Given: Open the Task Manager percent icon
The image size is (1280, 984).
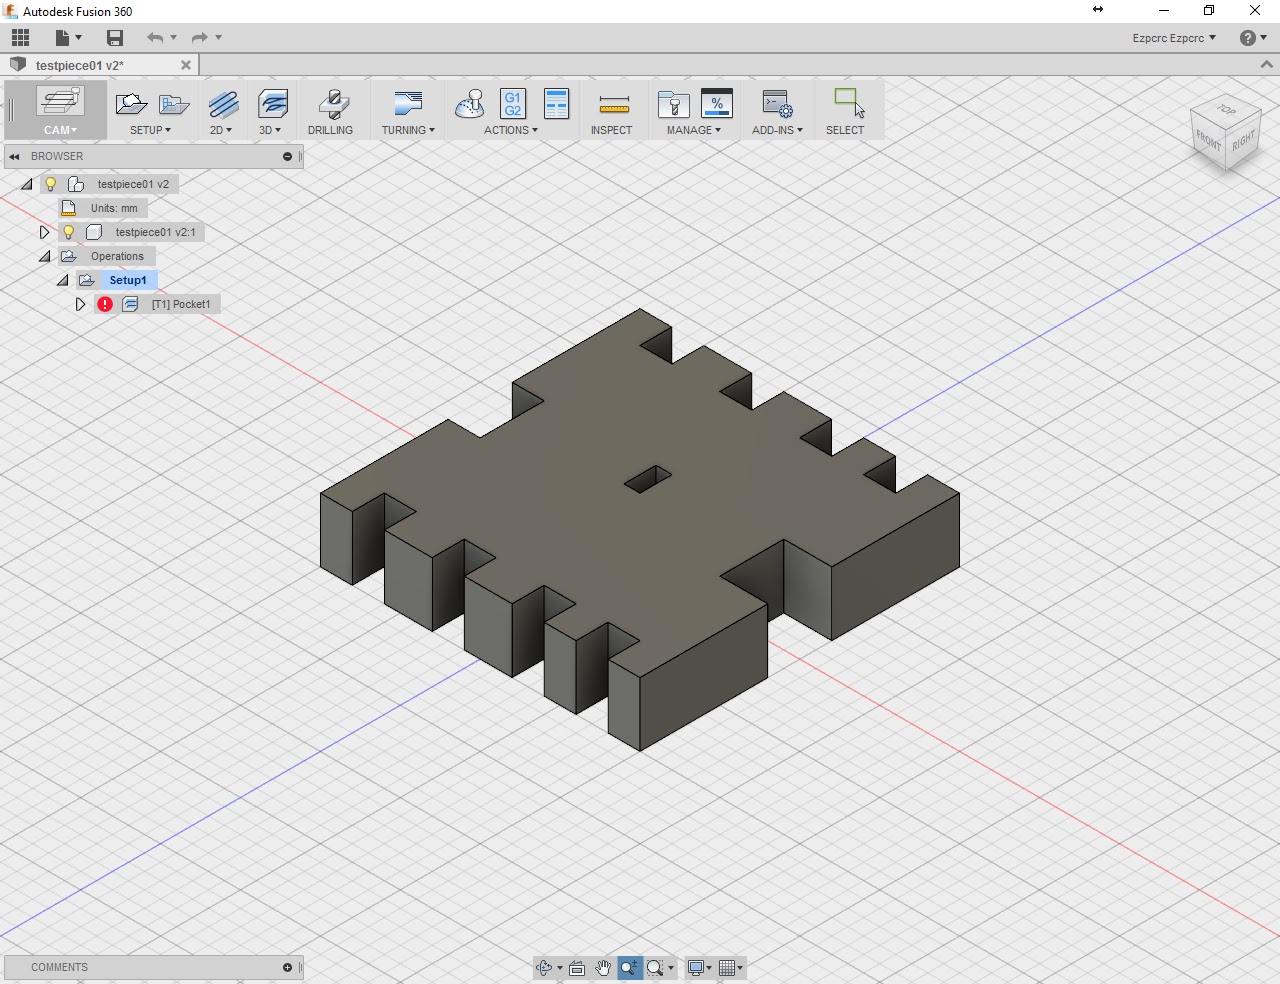Looking at the screenshot, I should pyautogui.click(x=717, y=104).
